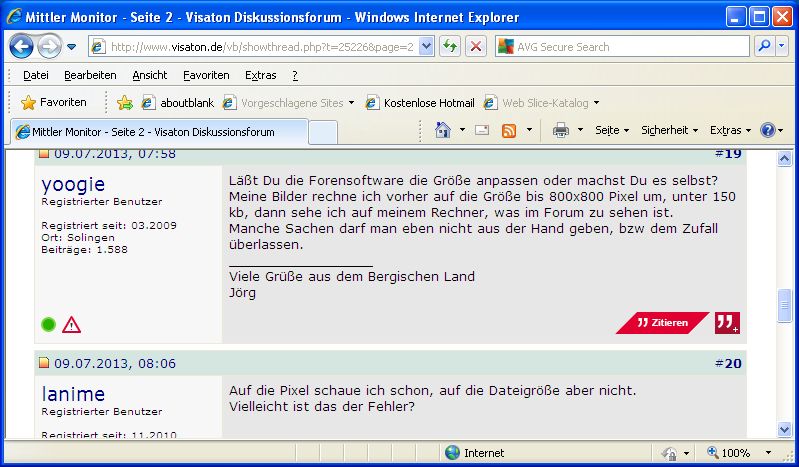Expand the zoom level dropdown arrow

[768, 453]
